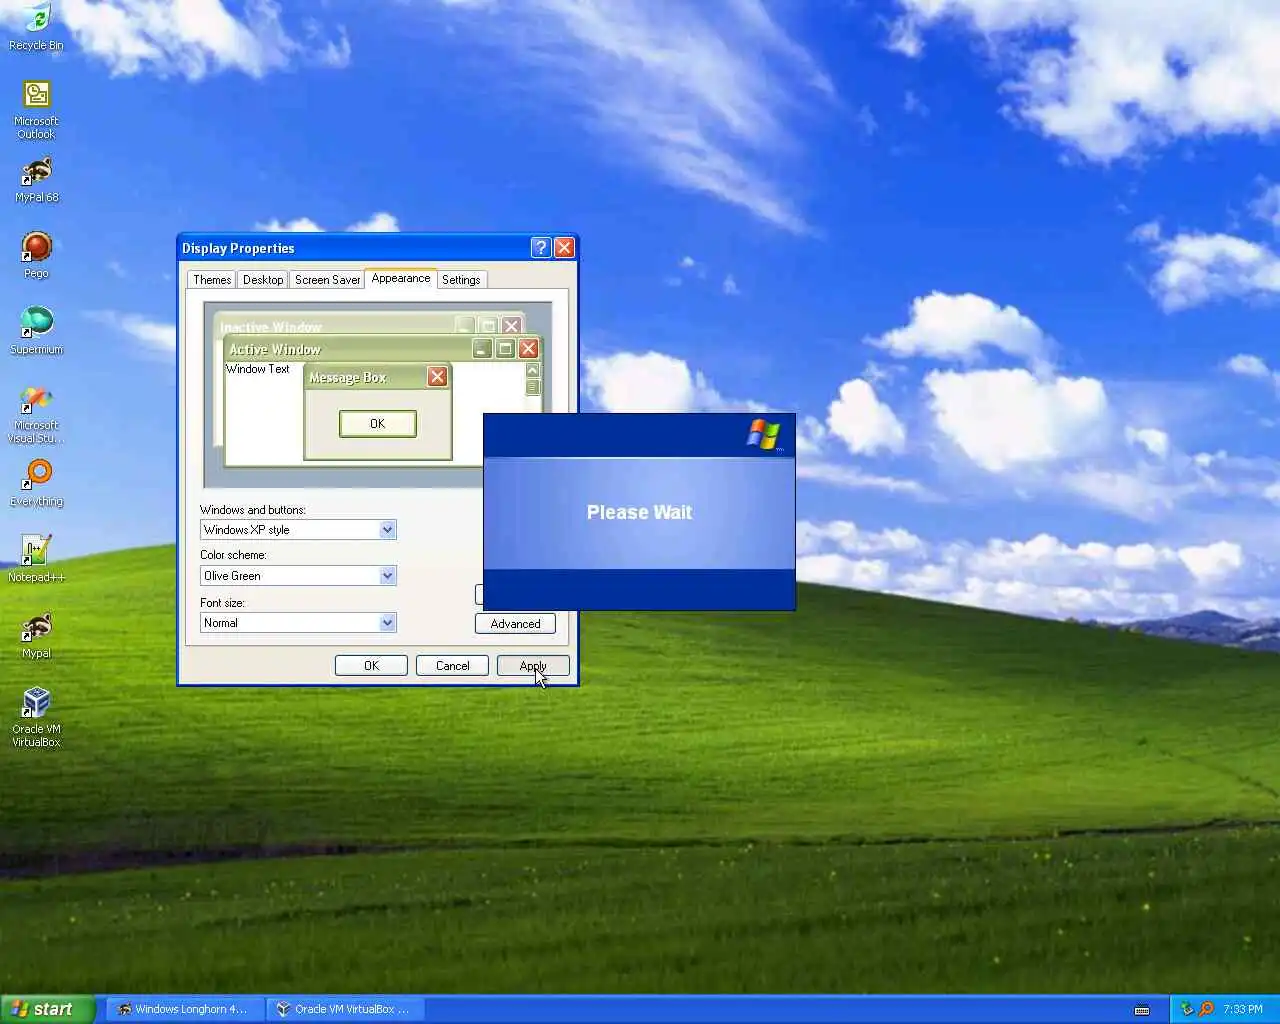Switch to the Settings tab
The image size is (1280, 1024).
(x=461, y=280)
